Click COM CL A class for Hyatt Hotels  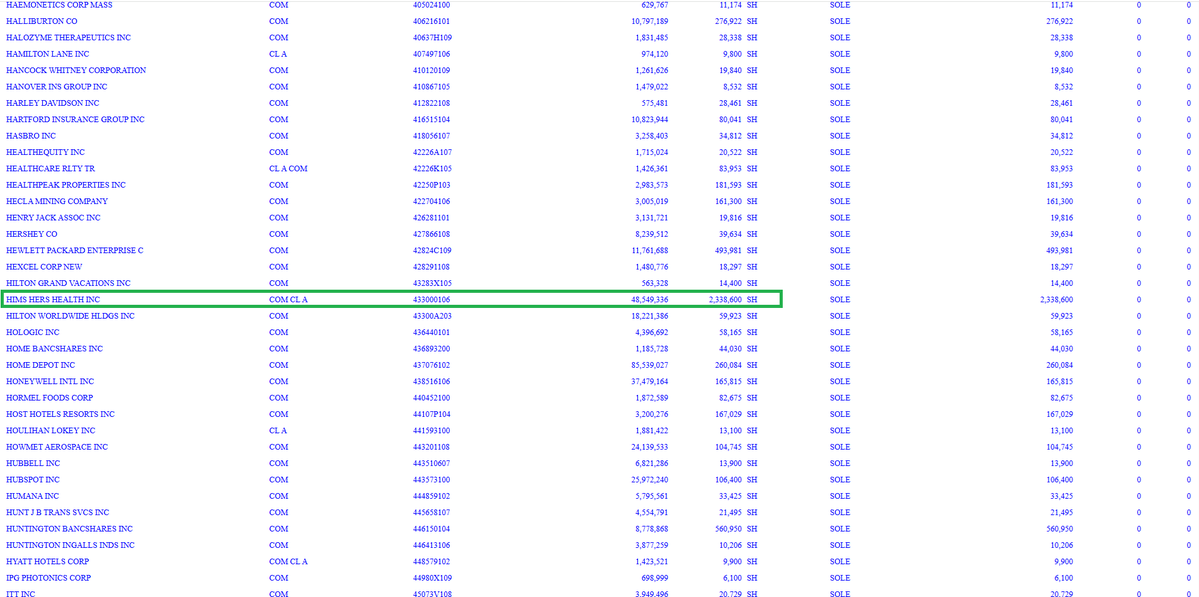coord(288,562)
